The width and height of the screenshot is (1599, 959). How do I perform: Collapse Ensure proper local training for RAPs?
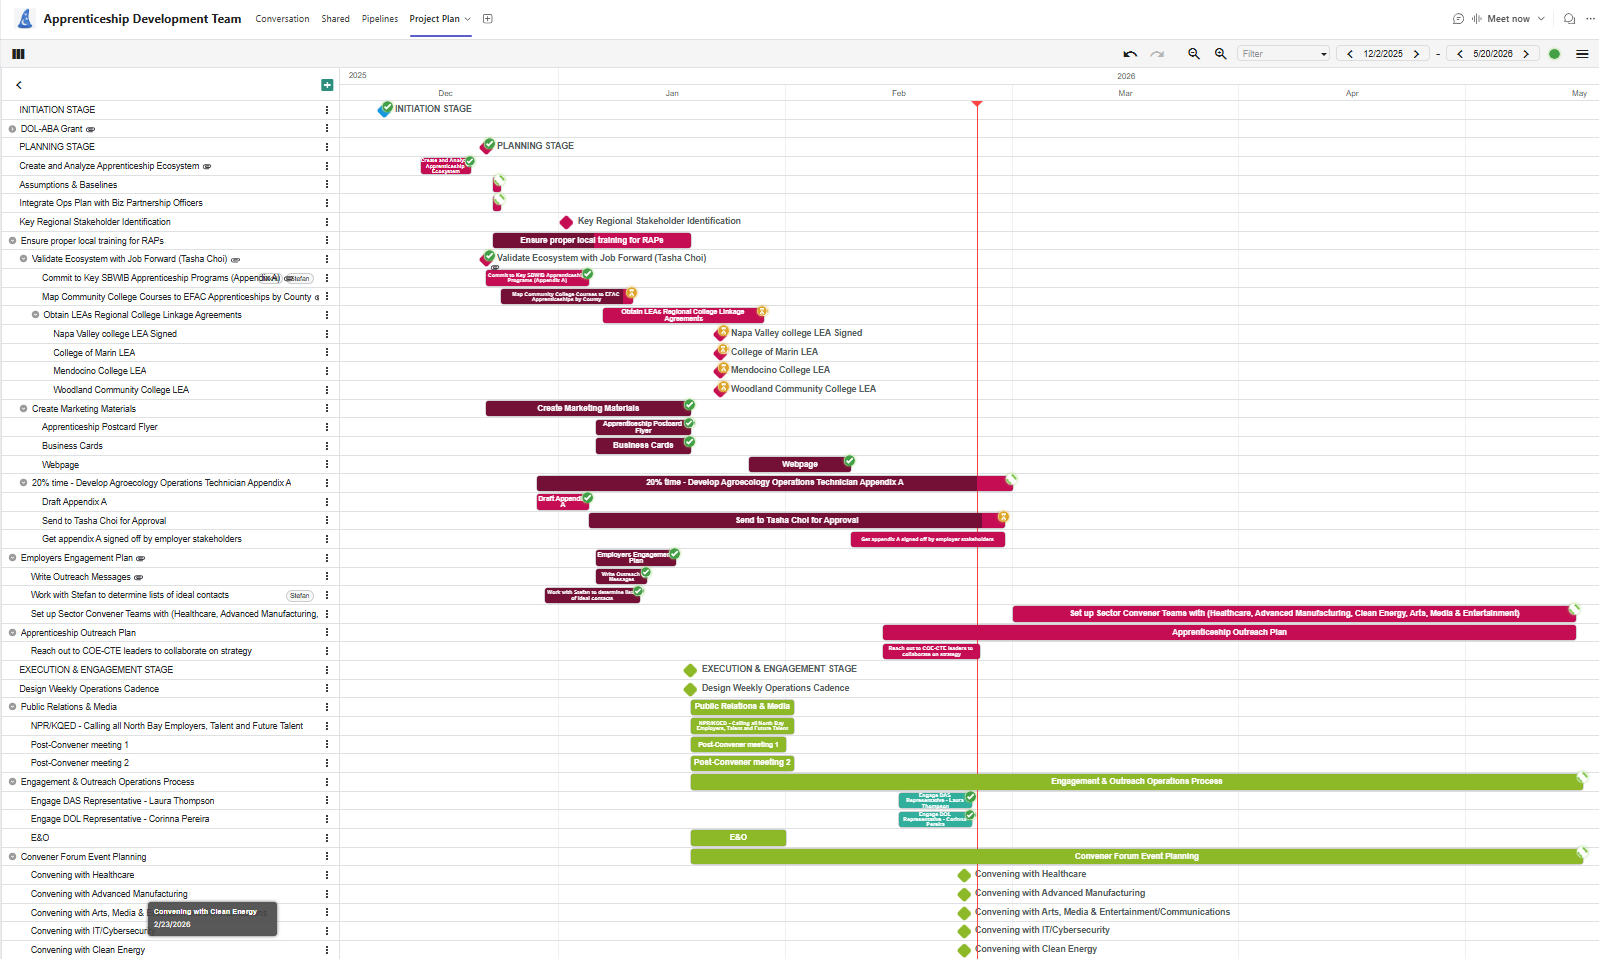point(12,240)
